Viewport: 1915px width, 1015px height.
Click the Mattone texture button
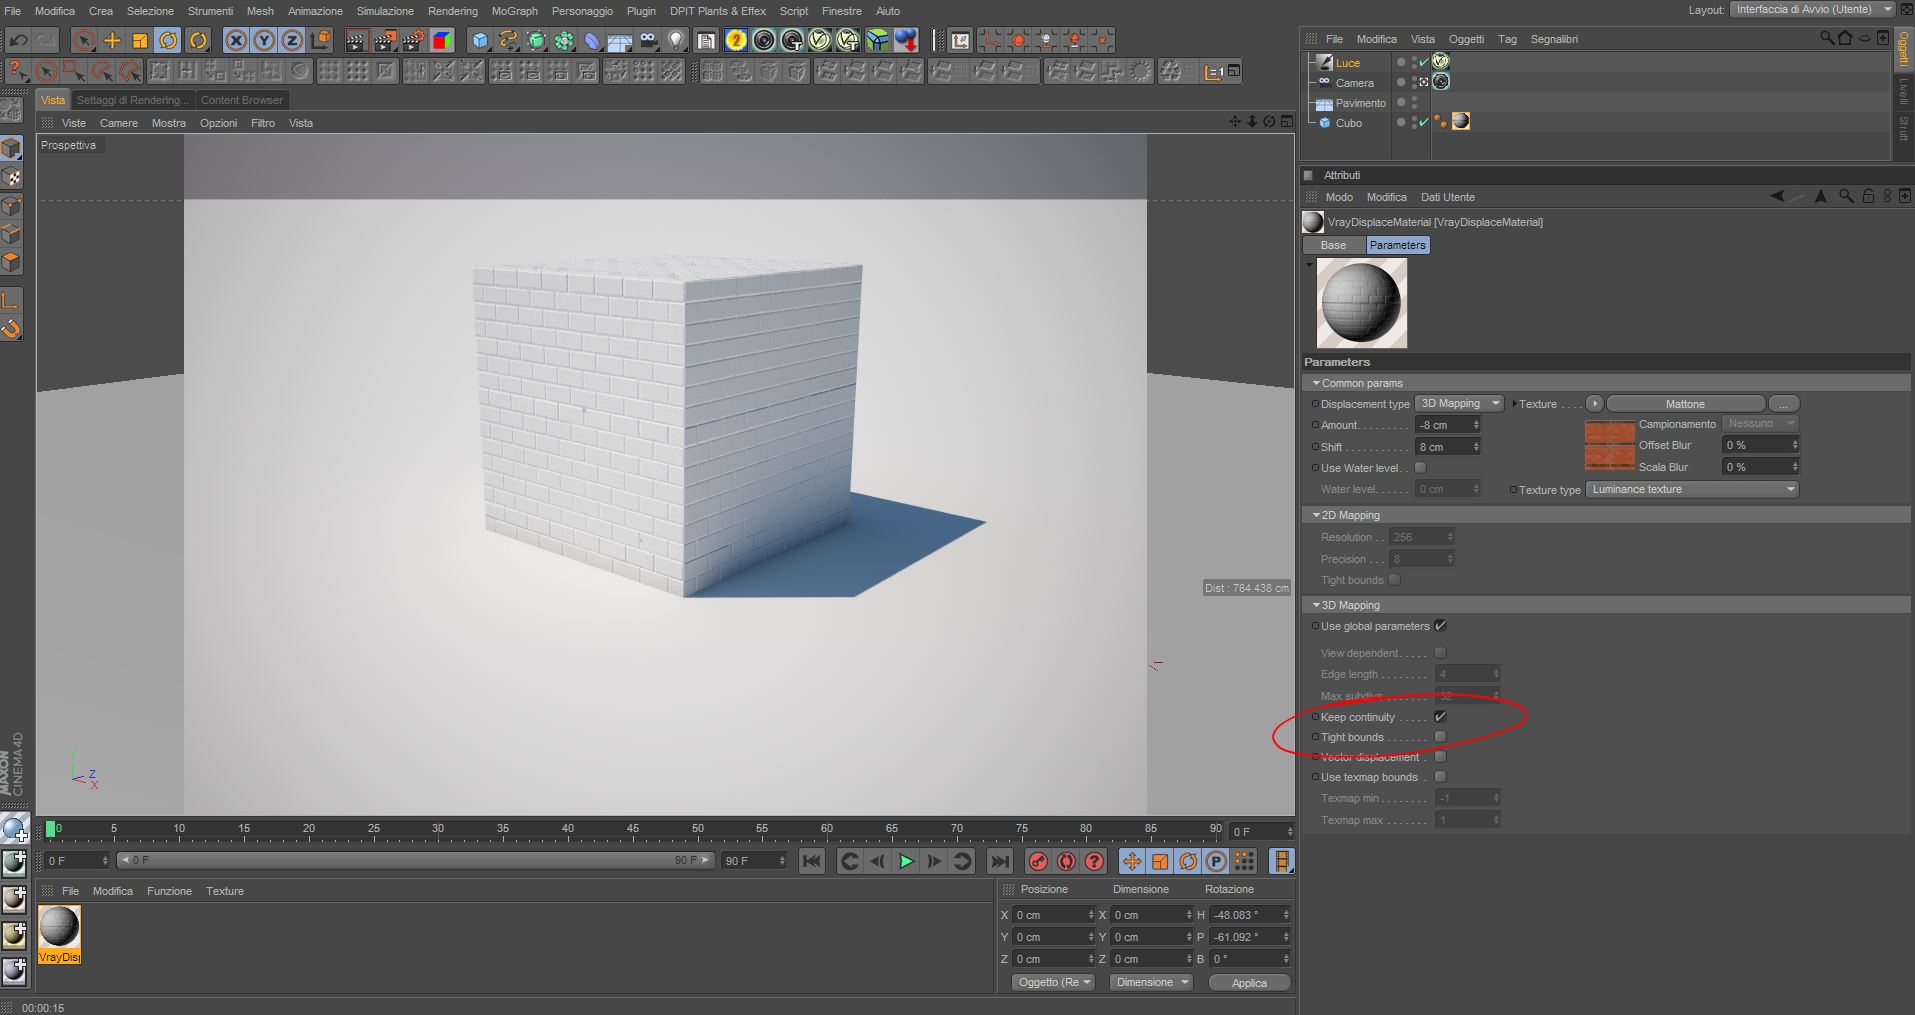[1684, 404]
